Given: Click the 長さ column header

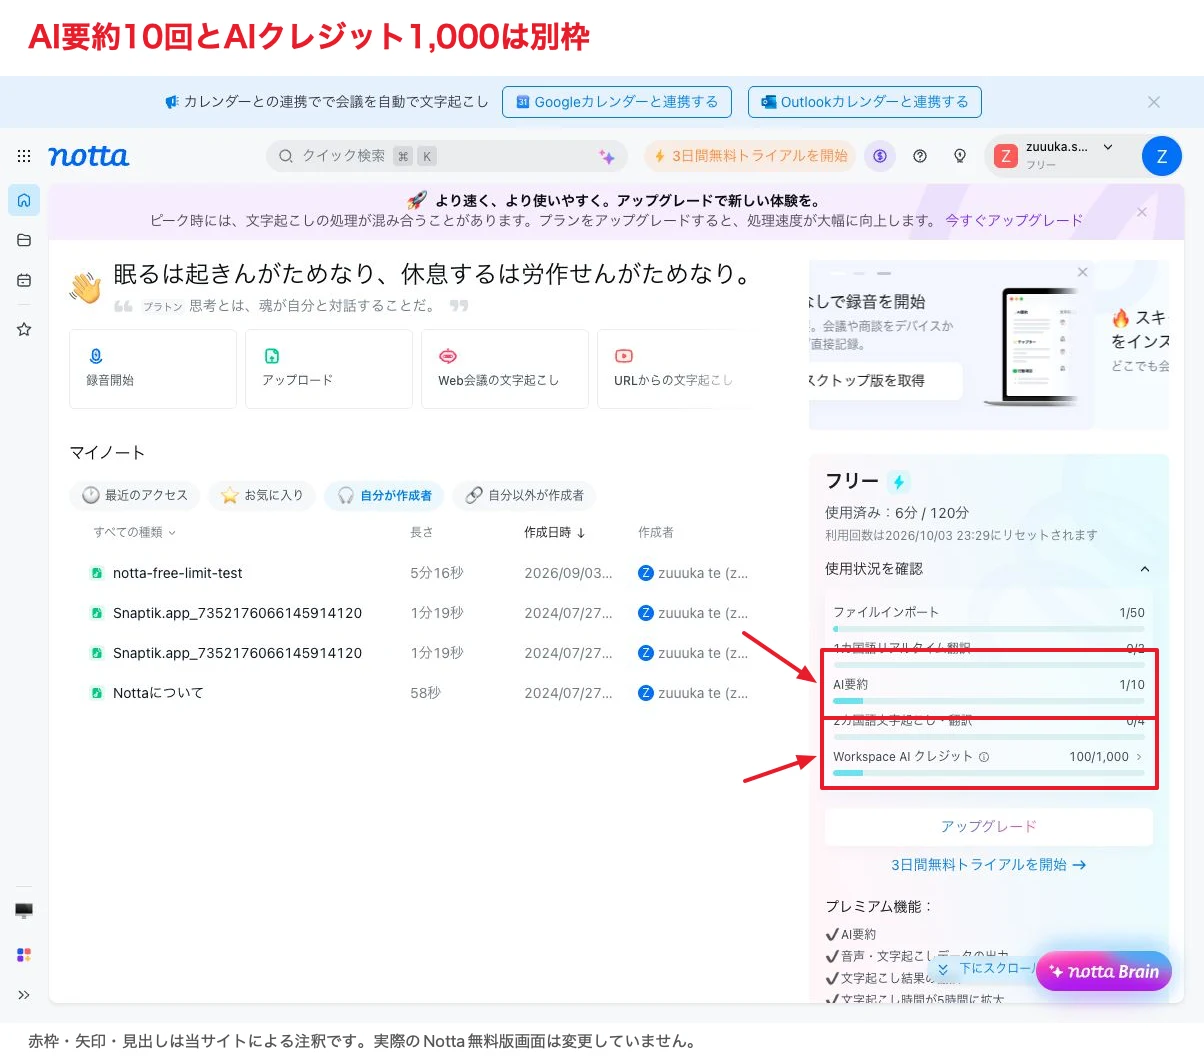Looking at the screenshot, I should (422, 532).
